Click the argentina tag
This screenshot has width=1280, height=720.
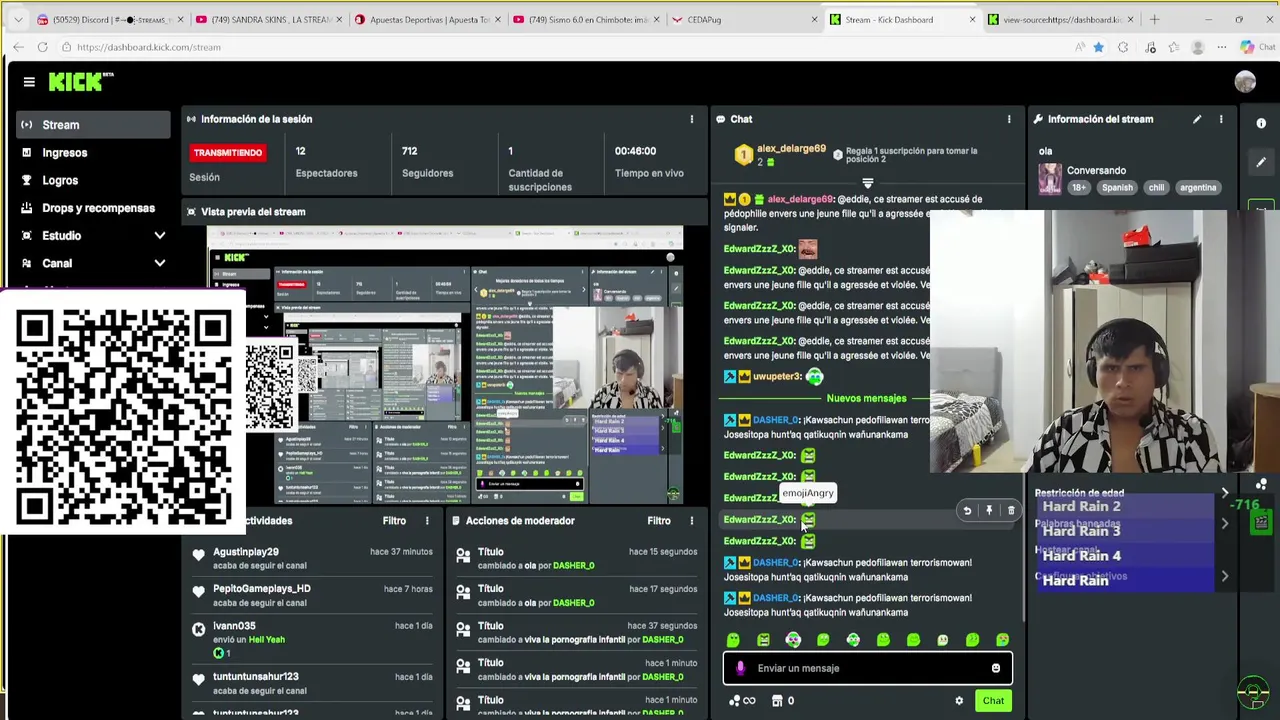1198,188
